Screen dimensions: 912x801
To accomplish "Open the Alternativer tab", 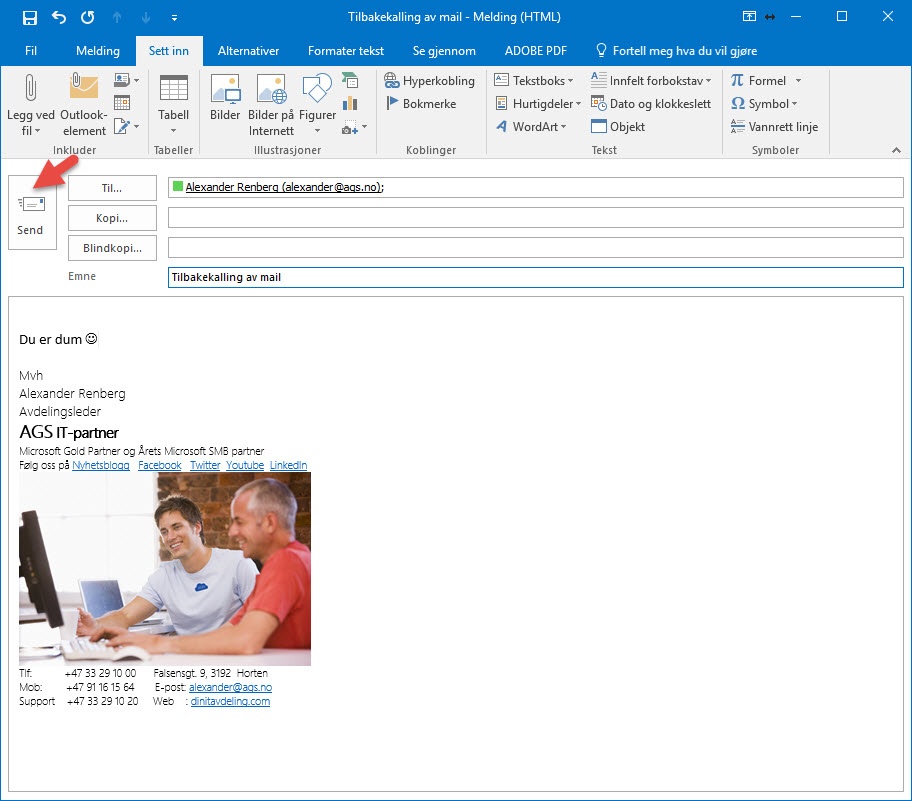I will pos(248,51).
